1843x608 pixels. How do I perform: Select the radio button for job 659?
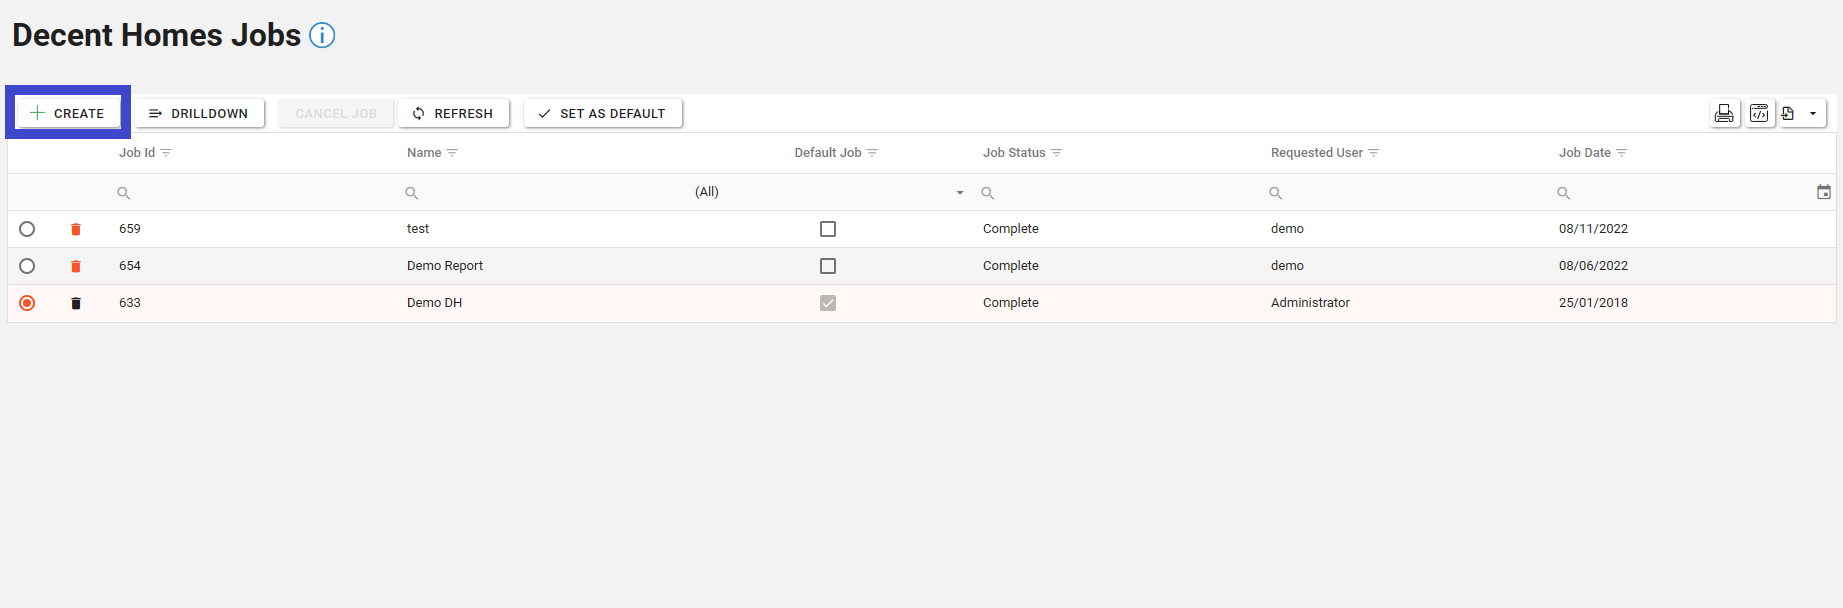tap(27, 229)
